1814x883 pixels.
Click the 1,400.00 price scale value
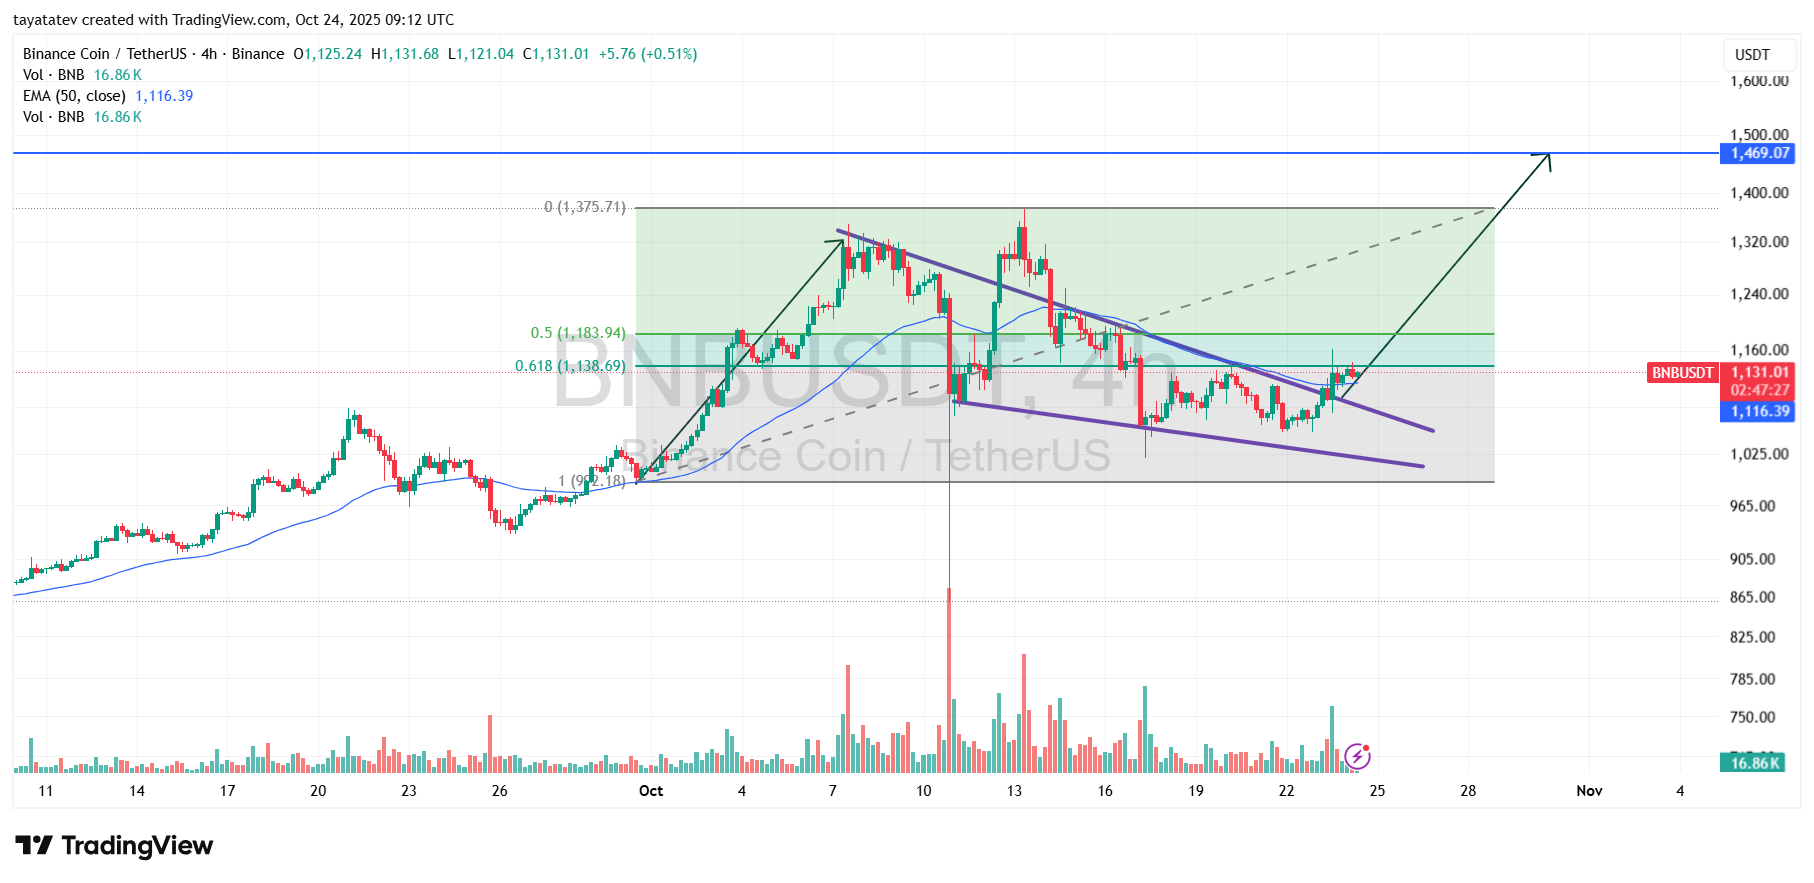tap(1759, 193)
